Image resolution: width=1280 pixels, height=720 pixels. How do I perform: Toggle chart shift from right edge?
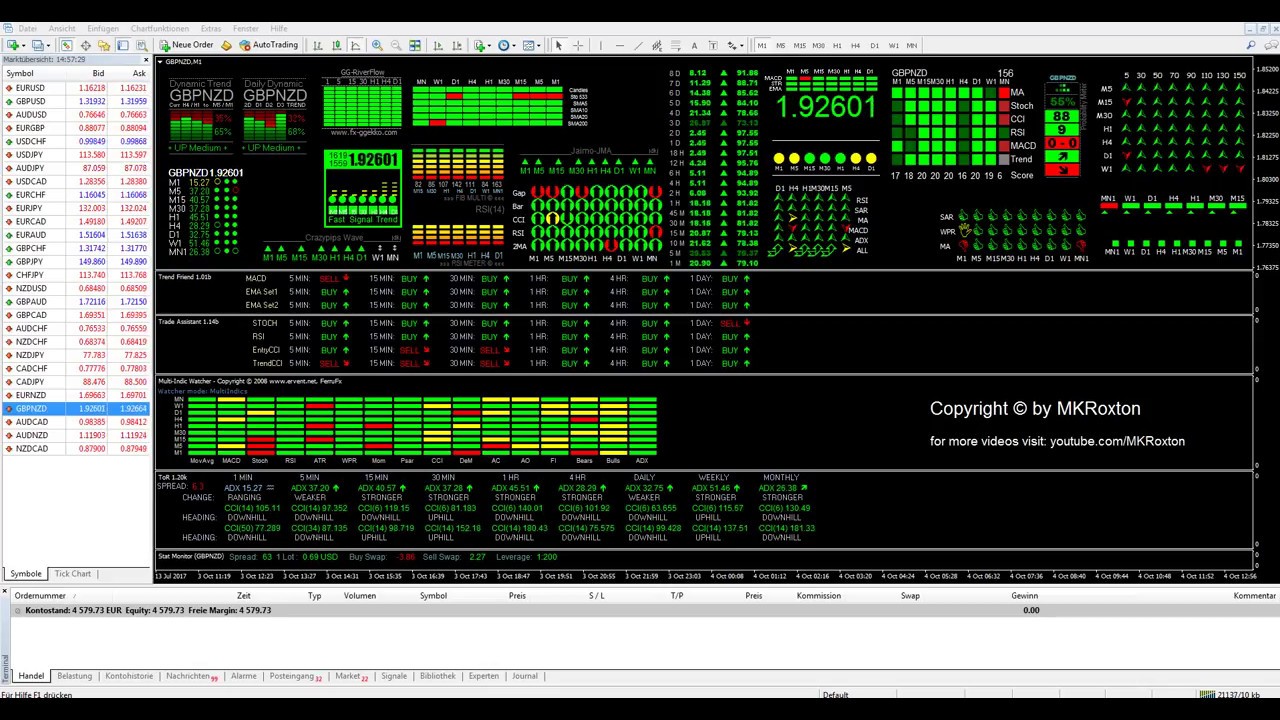tap(456, 45)
